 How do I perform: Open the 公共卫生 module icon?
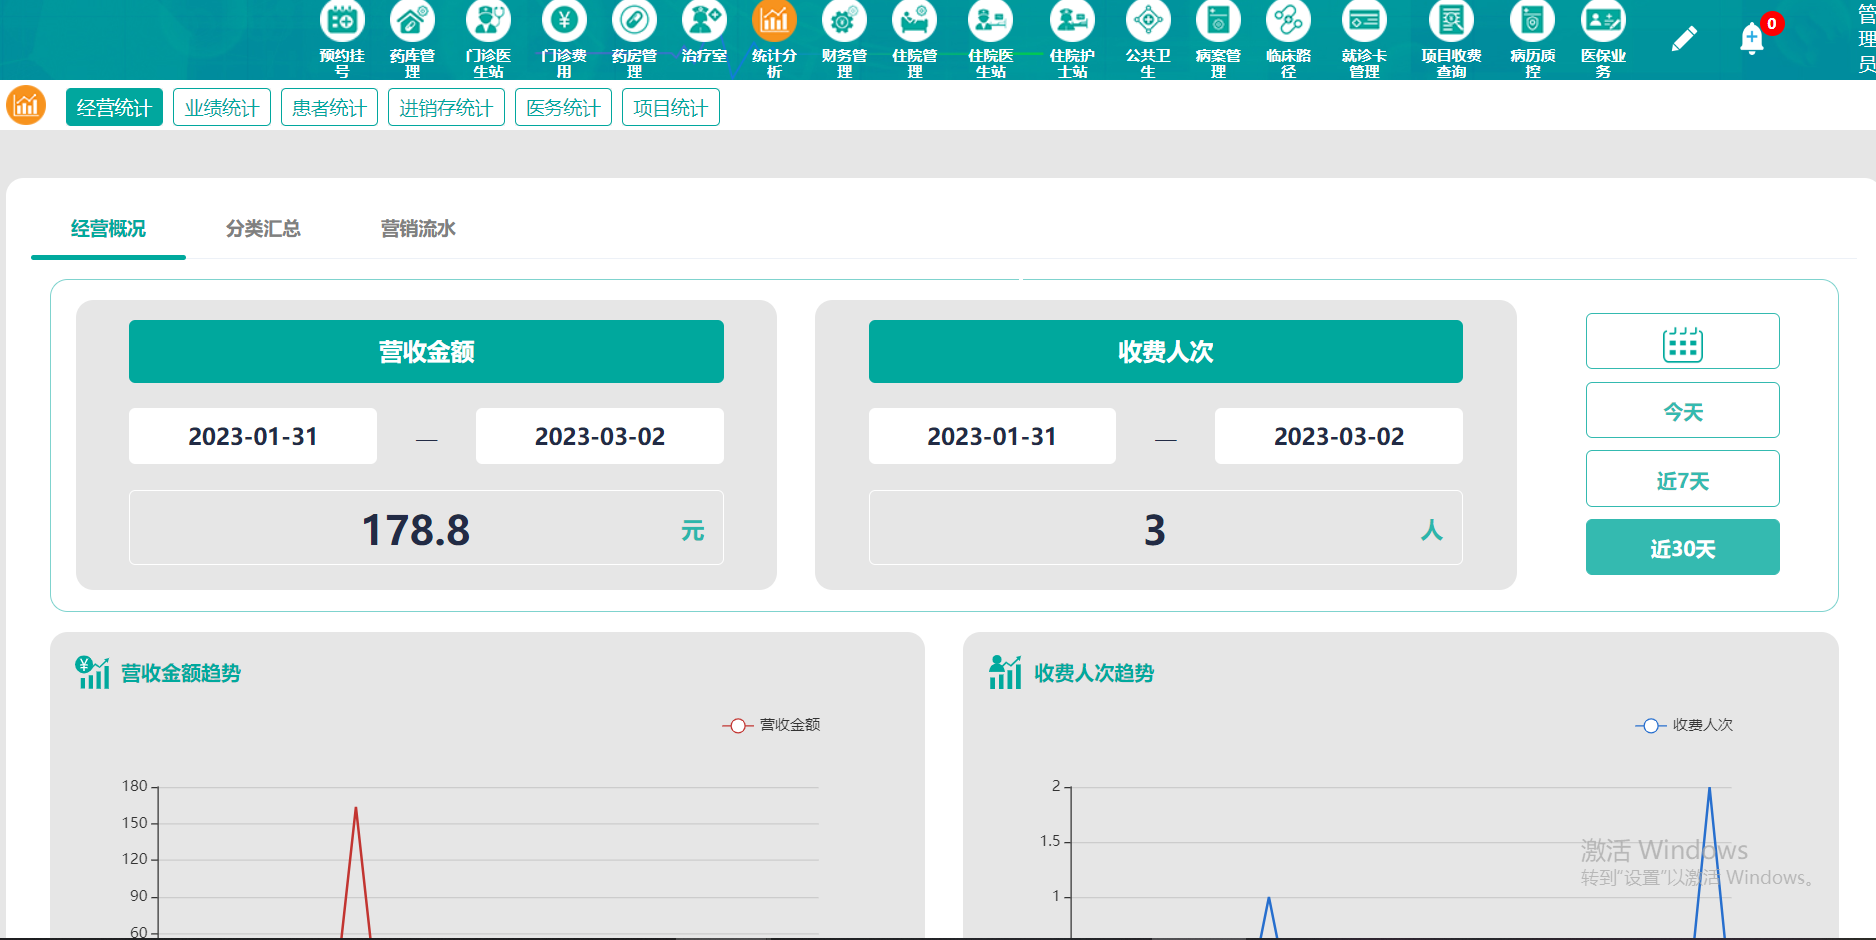[1148, 20]
